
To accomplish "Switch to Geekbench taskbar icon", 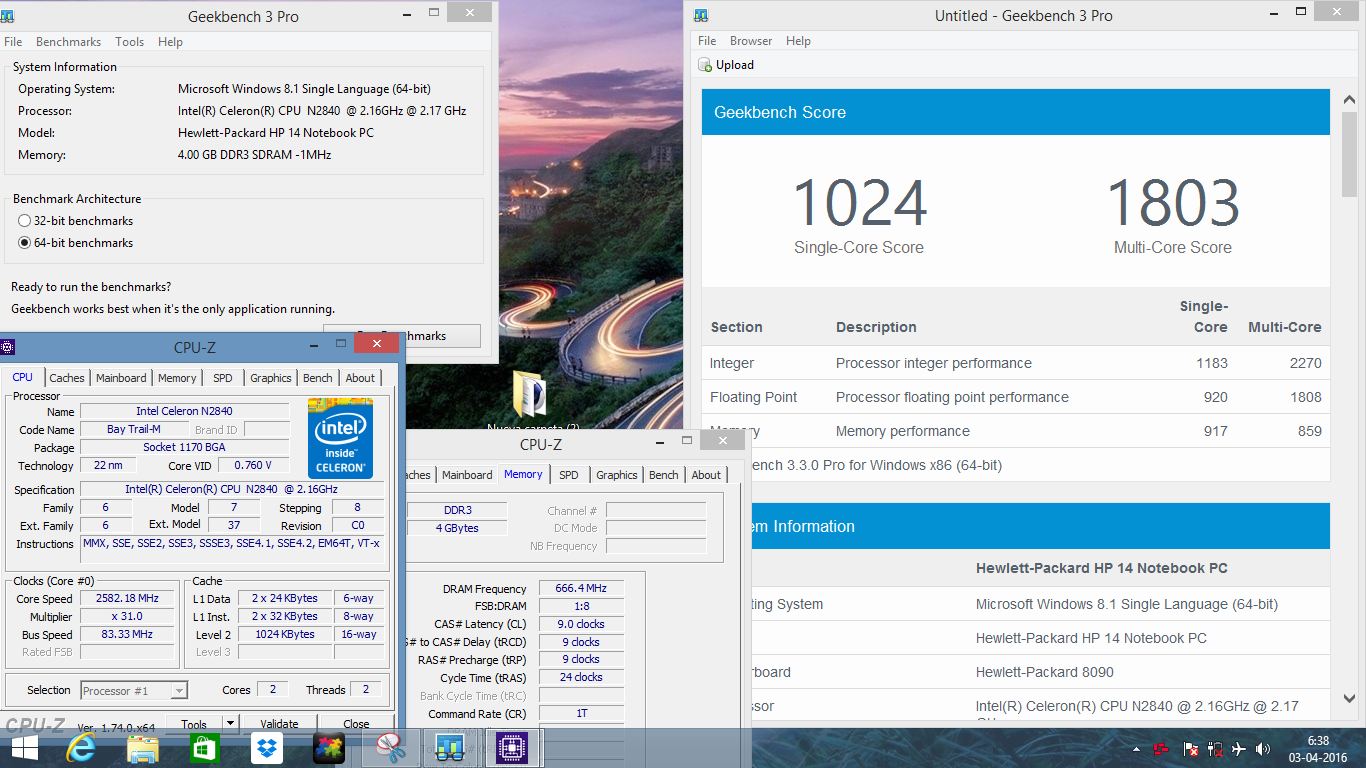I will pyautogui.click(x=452, y=748).
